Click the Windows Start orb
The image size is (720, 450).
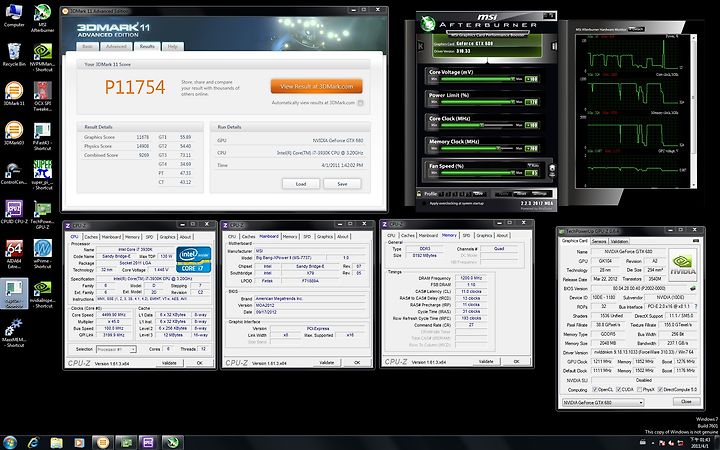pos(10,442)
